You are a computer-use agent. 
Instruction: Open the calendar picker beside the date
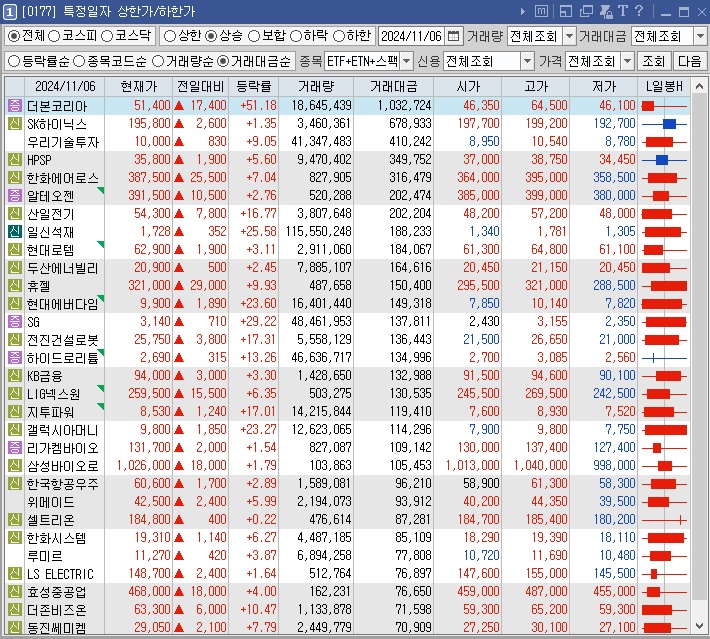[453, 36]
